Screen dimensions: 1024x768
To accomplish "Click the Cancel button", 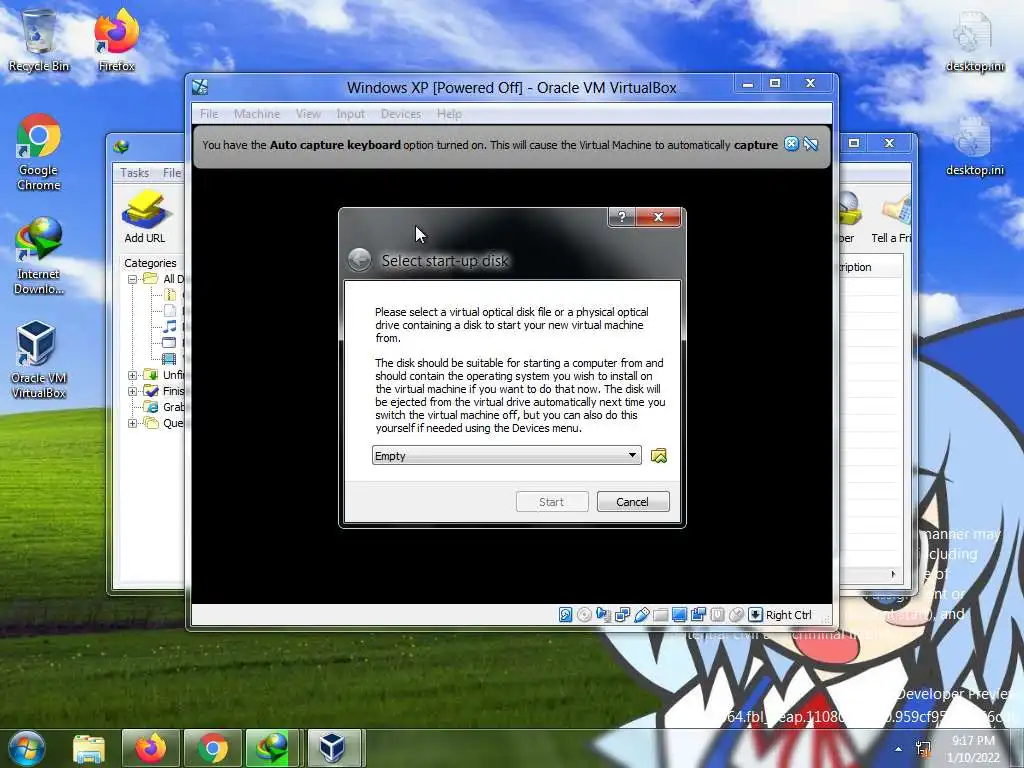I will coord(633,502).
